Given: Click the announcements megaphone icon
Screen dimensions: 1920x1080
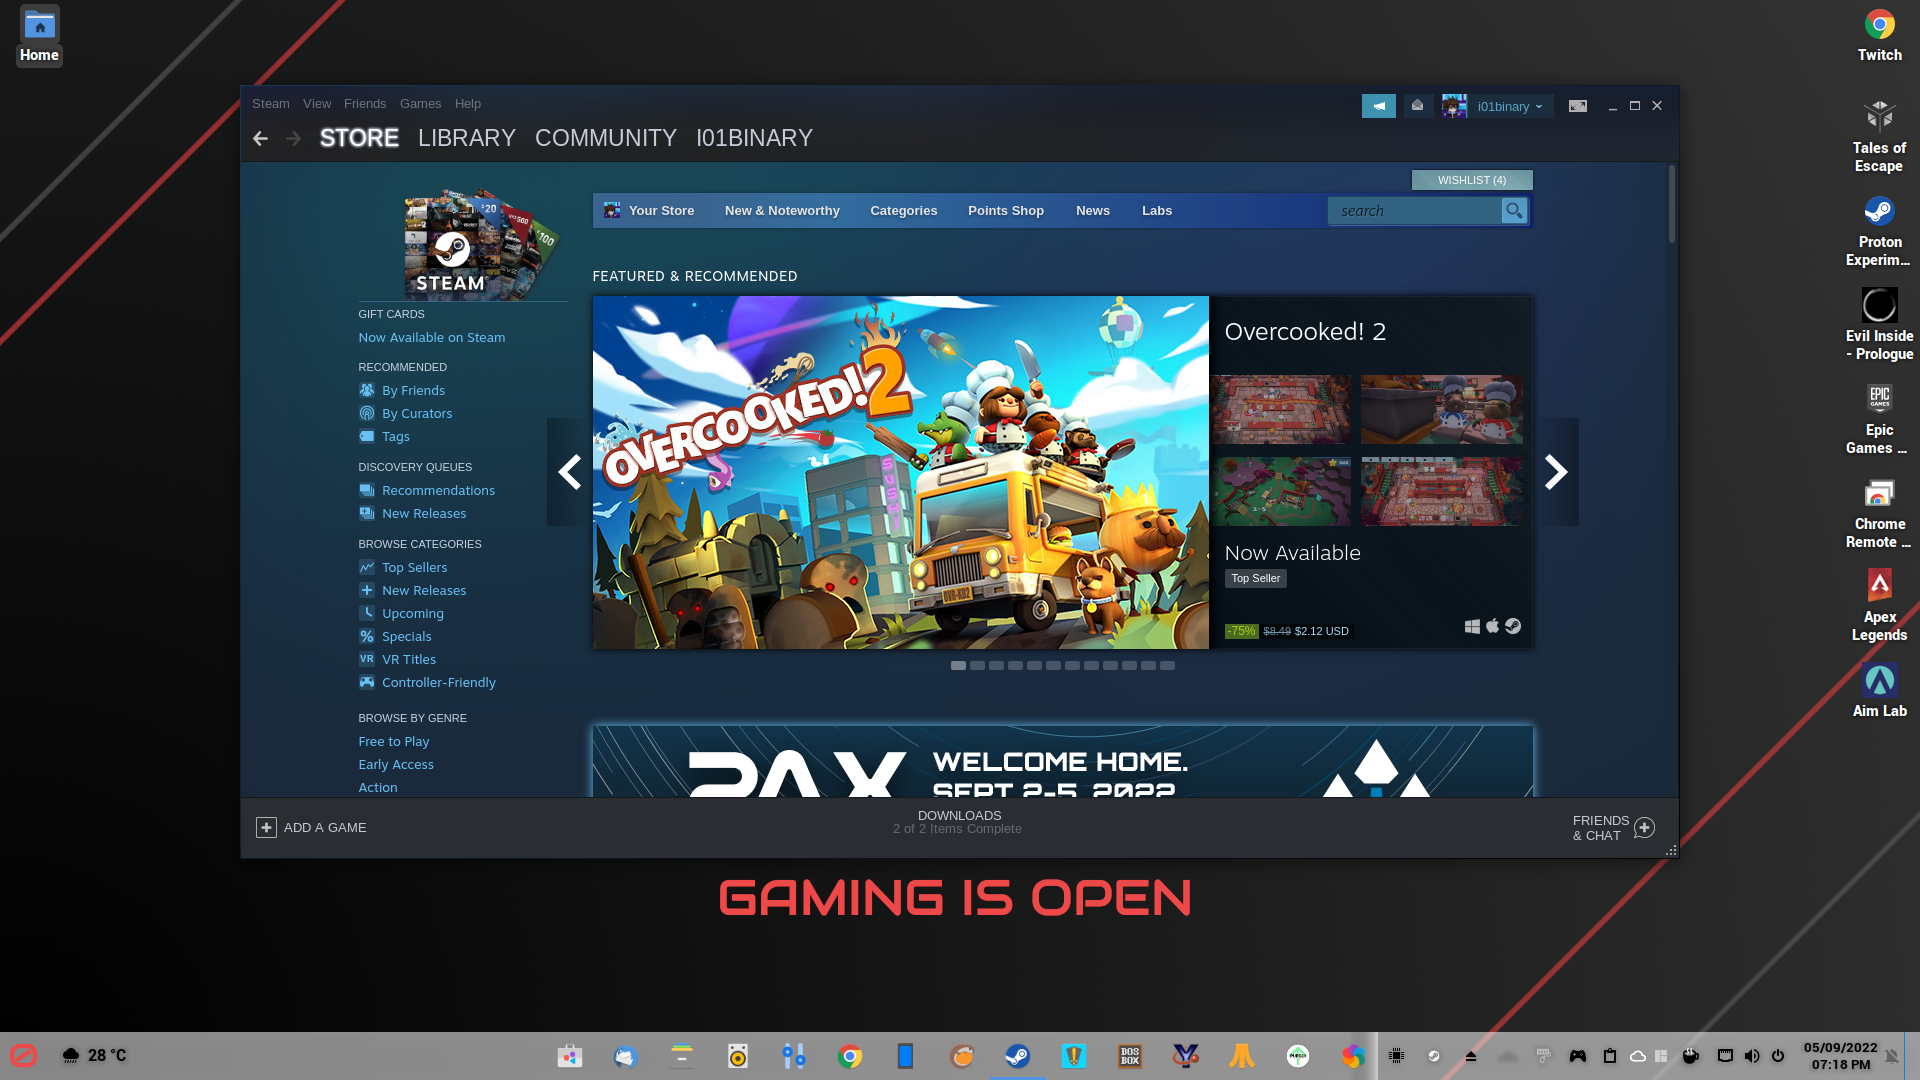Looking at the screenshot, I should [1378, 106].
